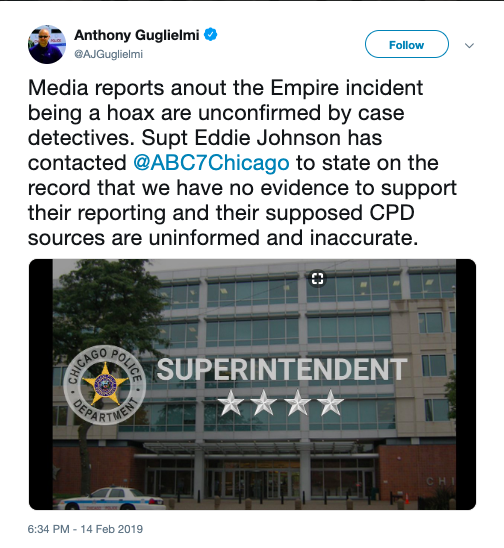This screenshot has height=548, width=504.
Task: Click the Chicago Police Department seal
Action: click(105, 385)
